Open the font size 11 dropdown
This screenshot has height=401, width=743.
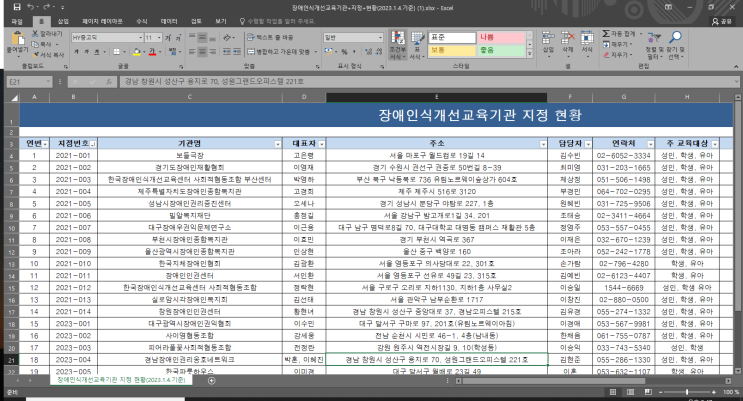(x=159, y=37)
